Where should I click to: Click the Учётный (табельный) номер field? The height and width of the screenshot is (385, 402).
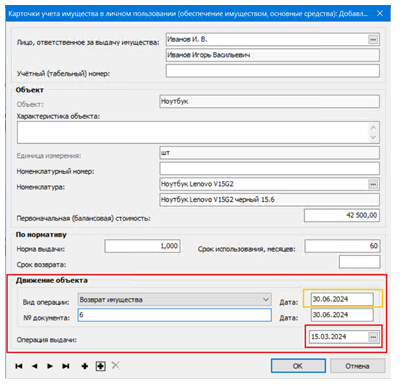pos(273,71)
